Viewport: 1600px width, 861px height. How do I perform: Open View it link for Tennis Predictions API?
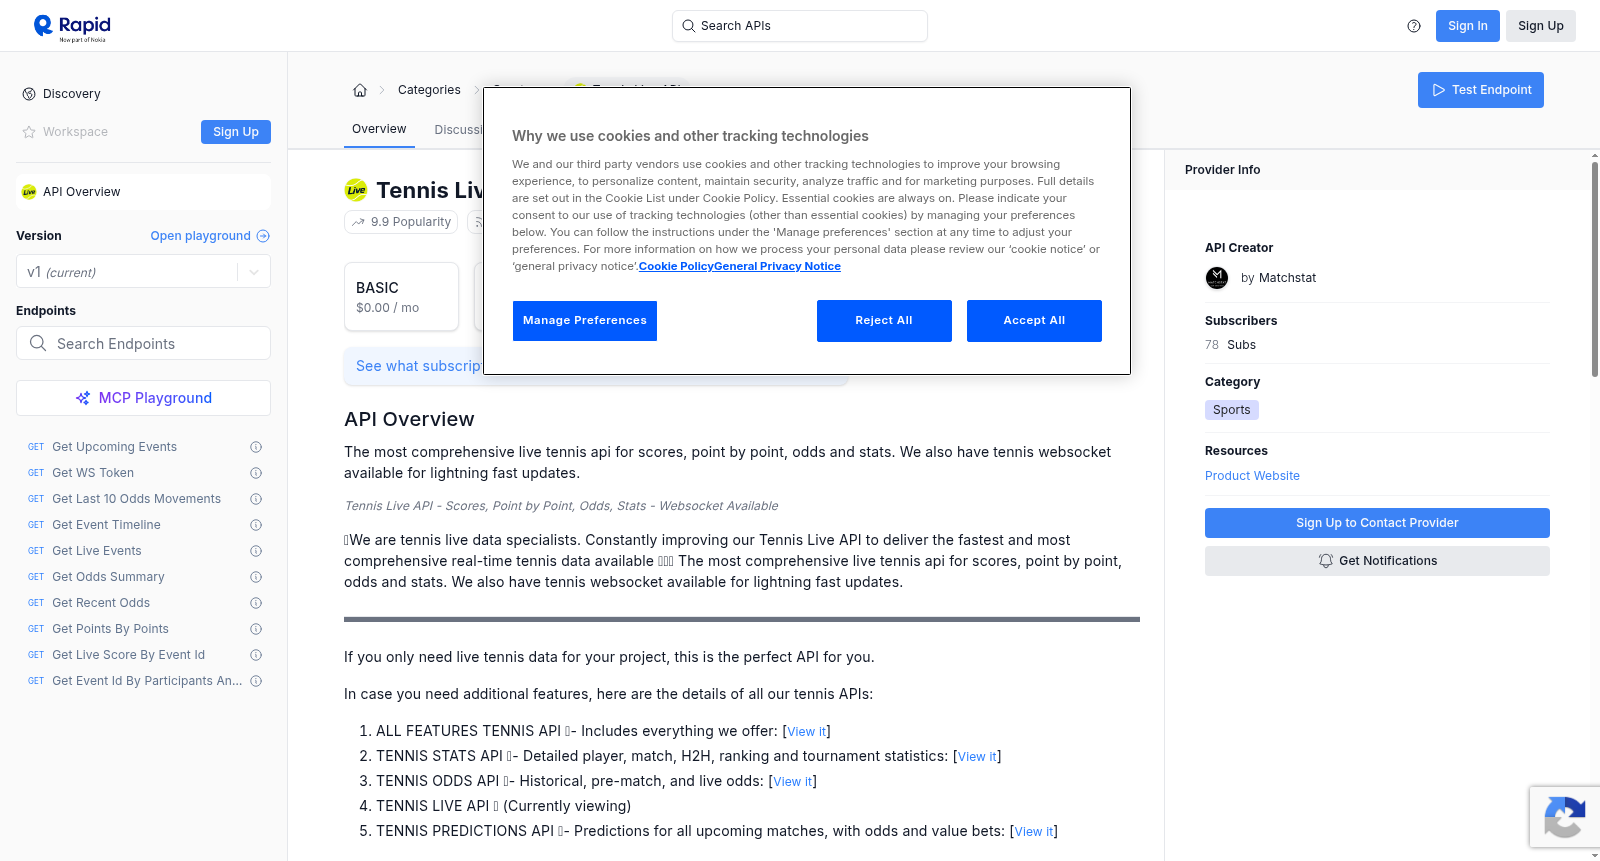(1034, 832)
